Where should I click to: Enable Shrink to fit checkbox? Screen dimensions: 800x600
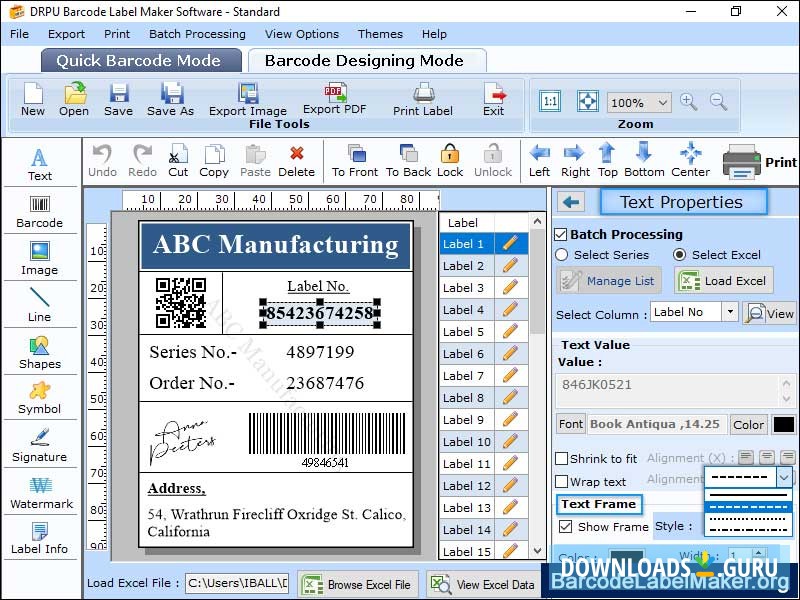tap(561, 458)
